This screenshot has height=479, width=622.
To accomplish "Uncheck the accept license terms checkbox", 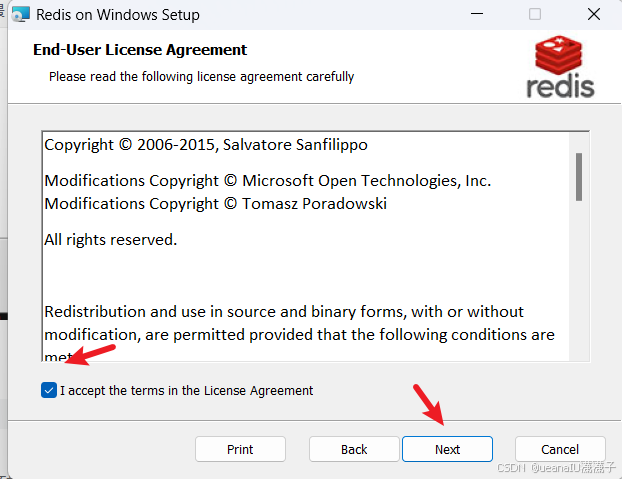I will 49,390.
